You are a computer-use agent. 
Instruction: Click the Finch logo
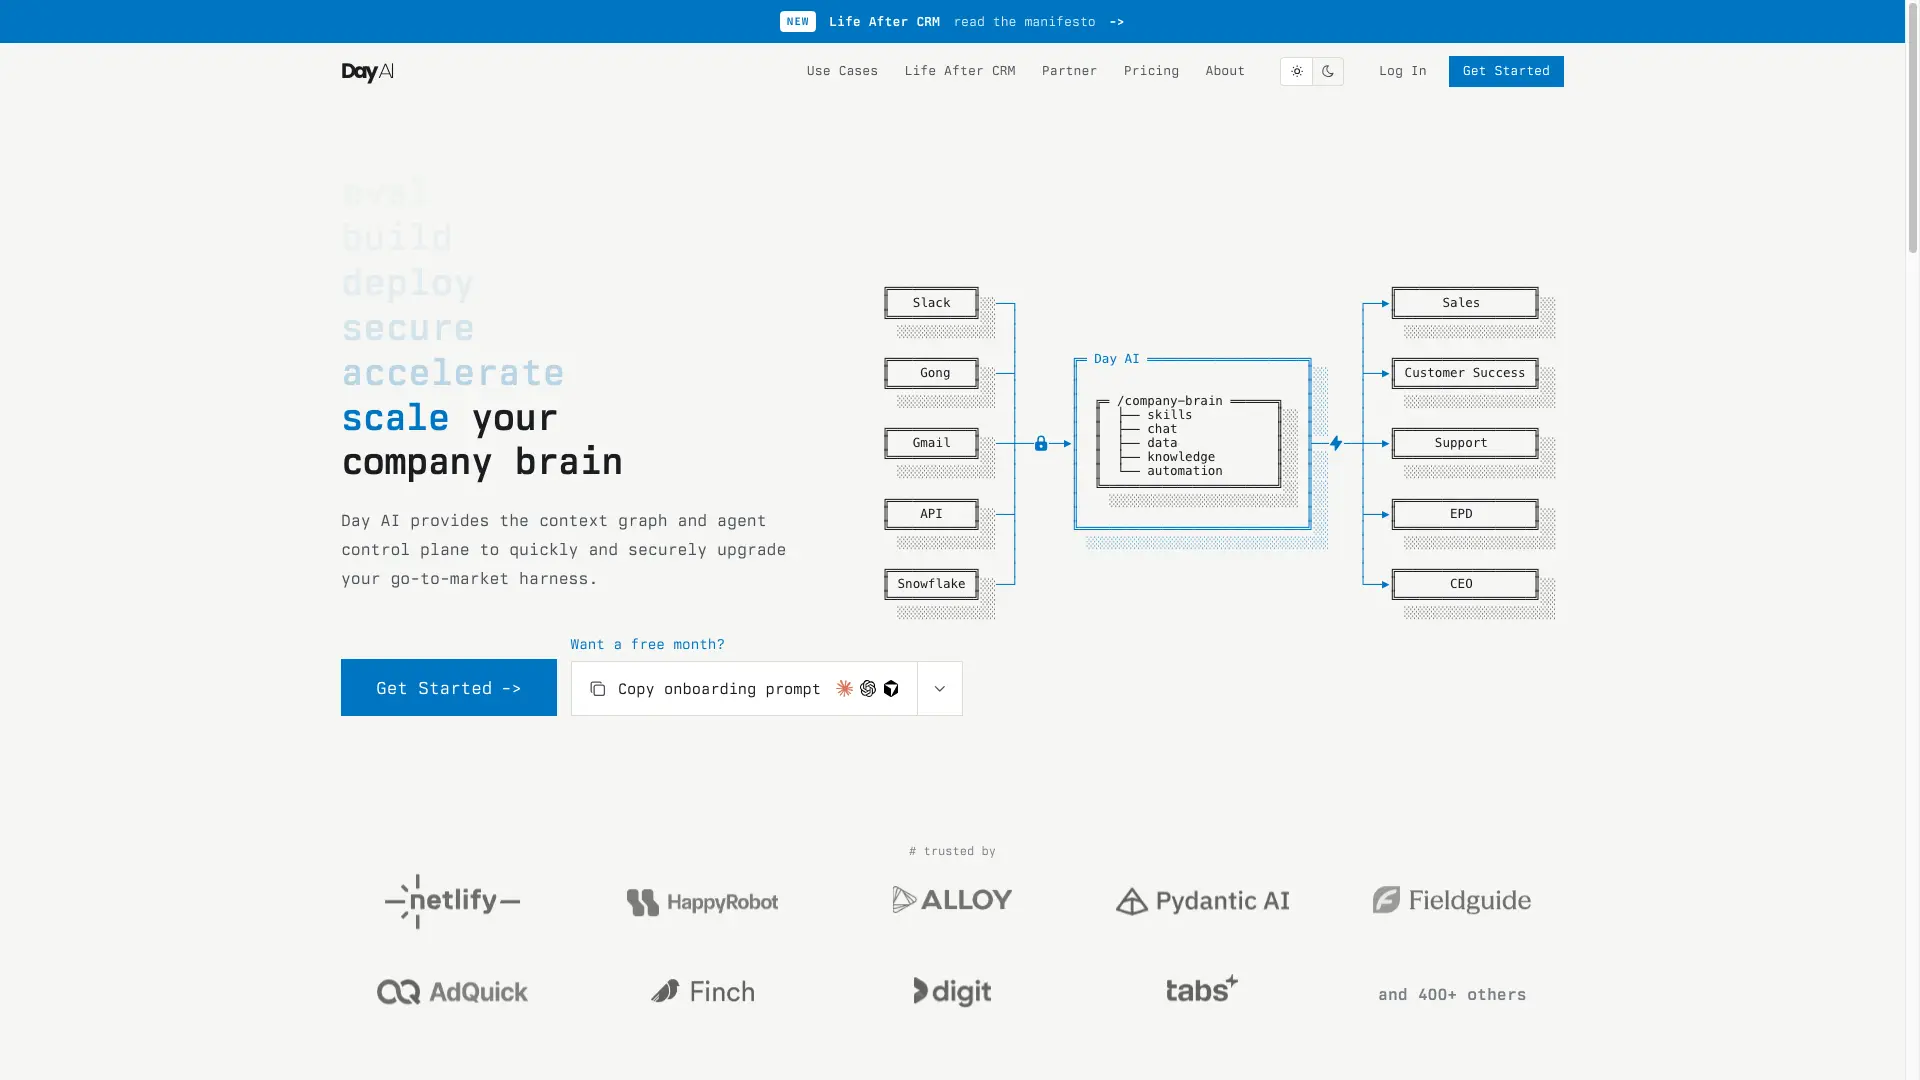pyautogui.click(x=702, y=991)
